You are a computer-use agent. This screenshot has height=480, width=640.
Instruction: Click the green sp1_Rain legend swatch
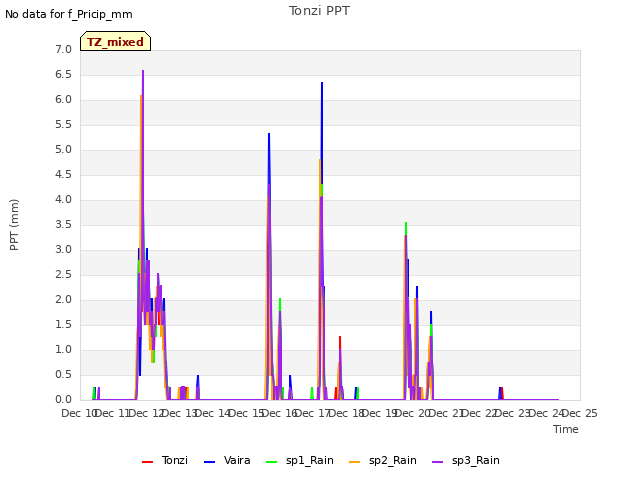(271, 462)
